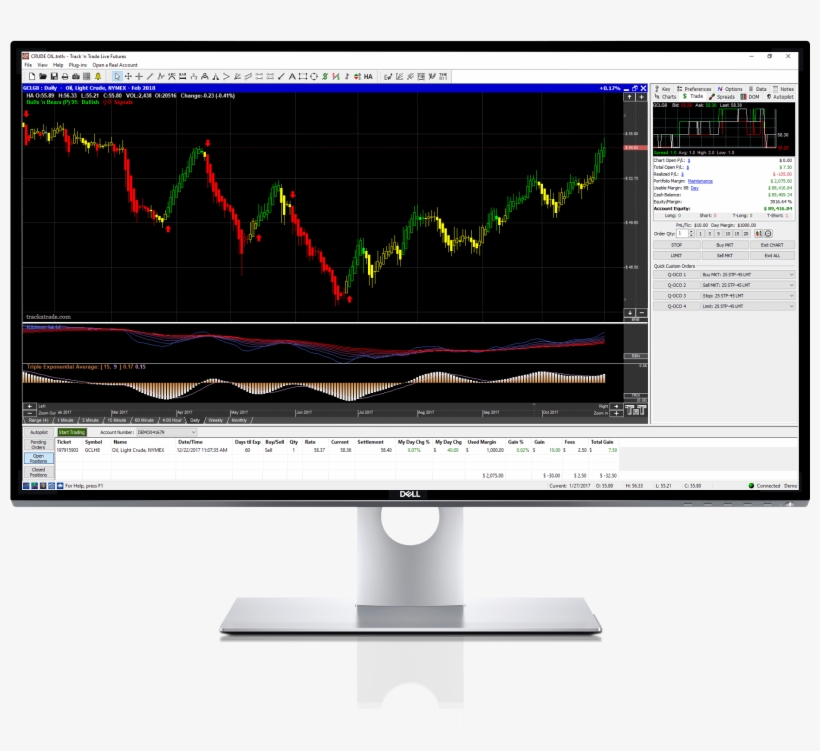Image resolution: width=820 pixels, height=751 pixels.
Task: Switch to the DOM tab
Action: [x=753, y=96]
